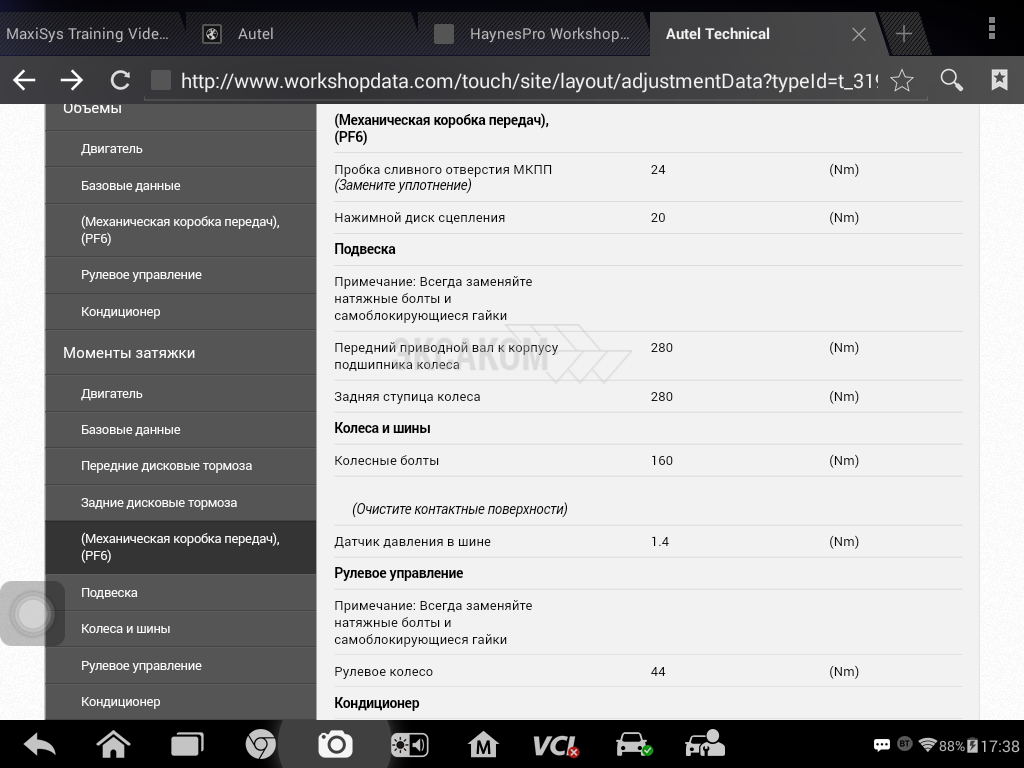Tap the URL address field

click(x=528, y=81)
